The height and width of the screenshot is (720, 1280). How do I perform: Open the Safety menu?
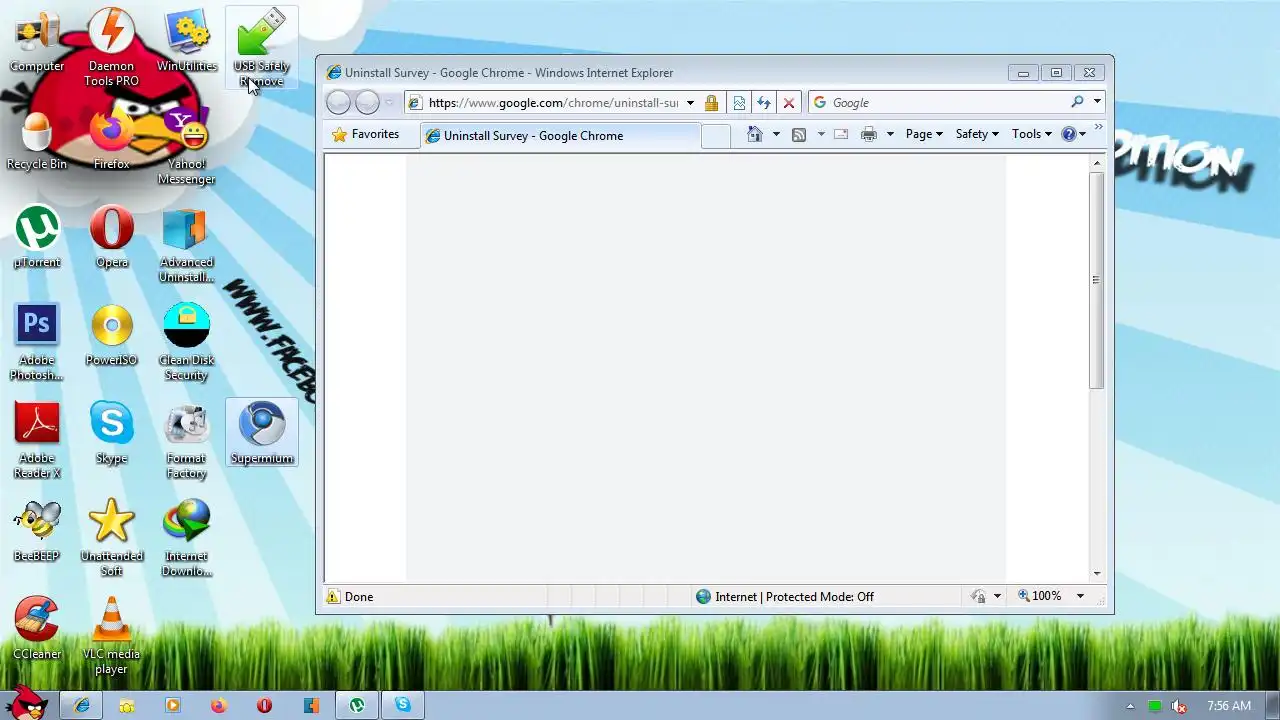[x=977, y=134]
